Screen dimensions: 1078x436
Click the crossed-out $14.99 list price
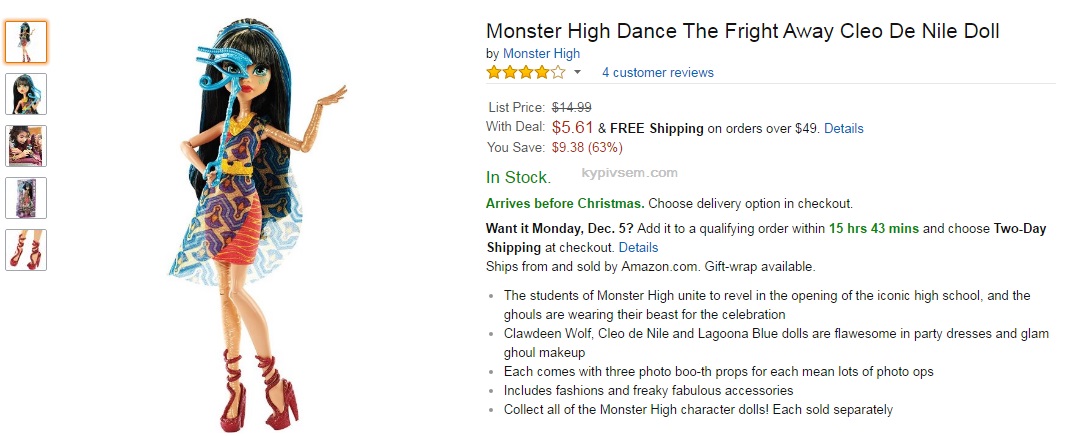click(x=572, y=108)
